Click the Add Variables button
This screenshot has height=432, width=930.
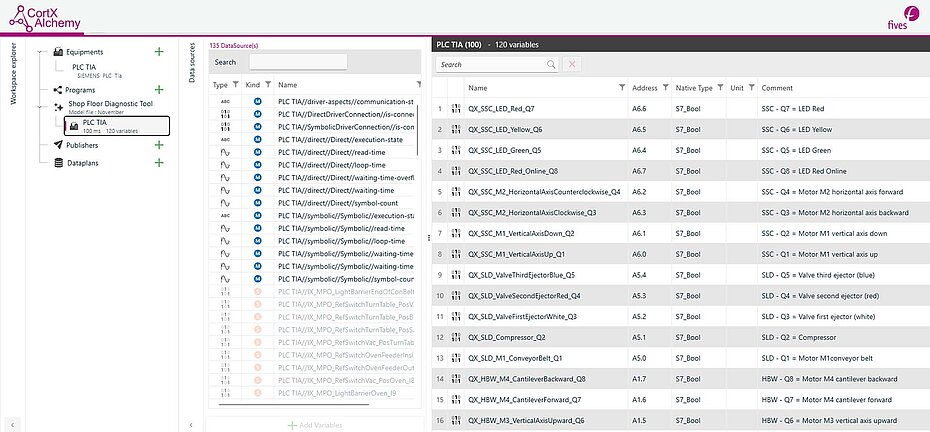pyautogui.click(x=316, y=425)
